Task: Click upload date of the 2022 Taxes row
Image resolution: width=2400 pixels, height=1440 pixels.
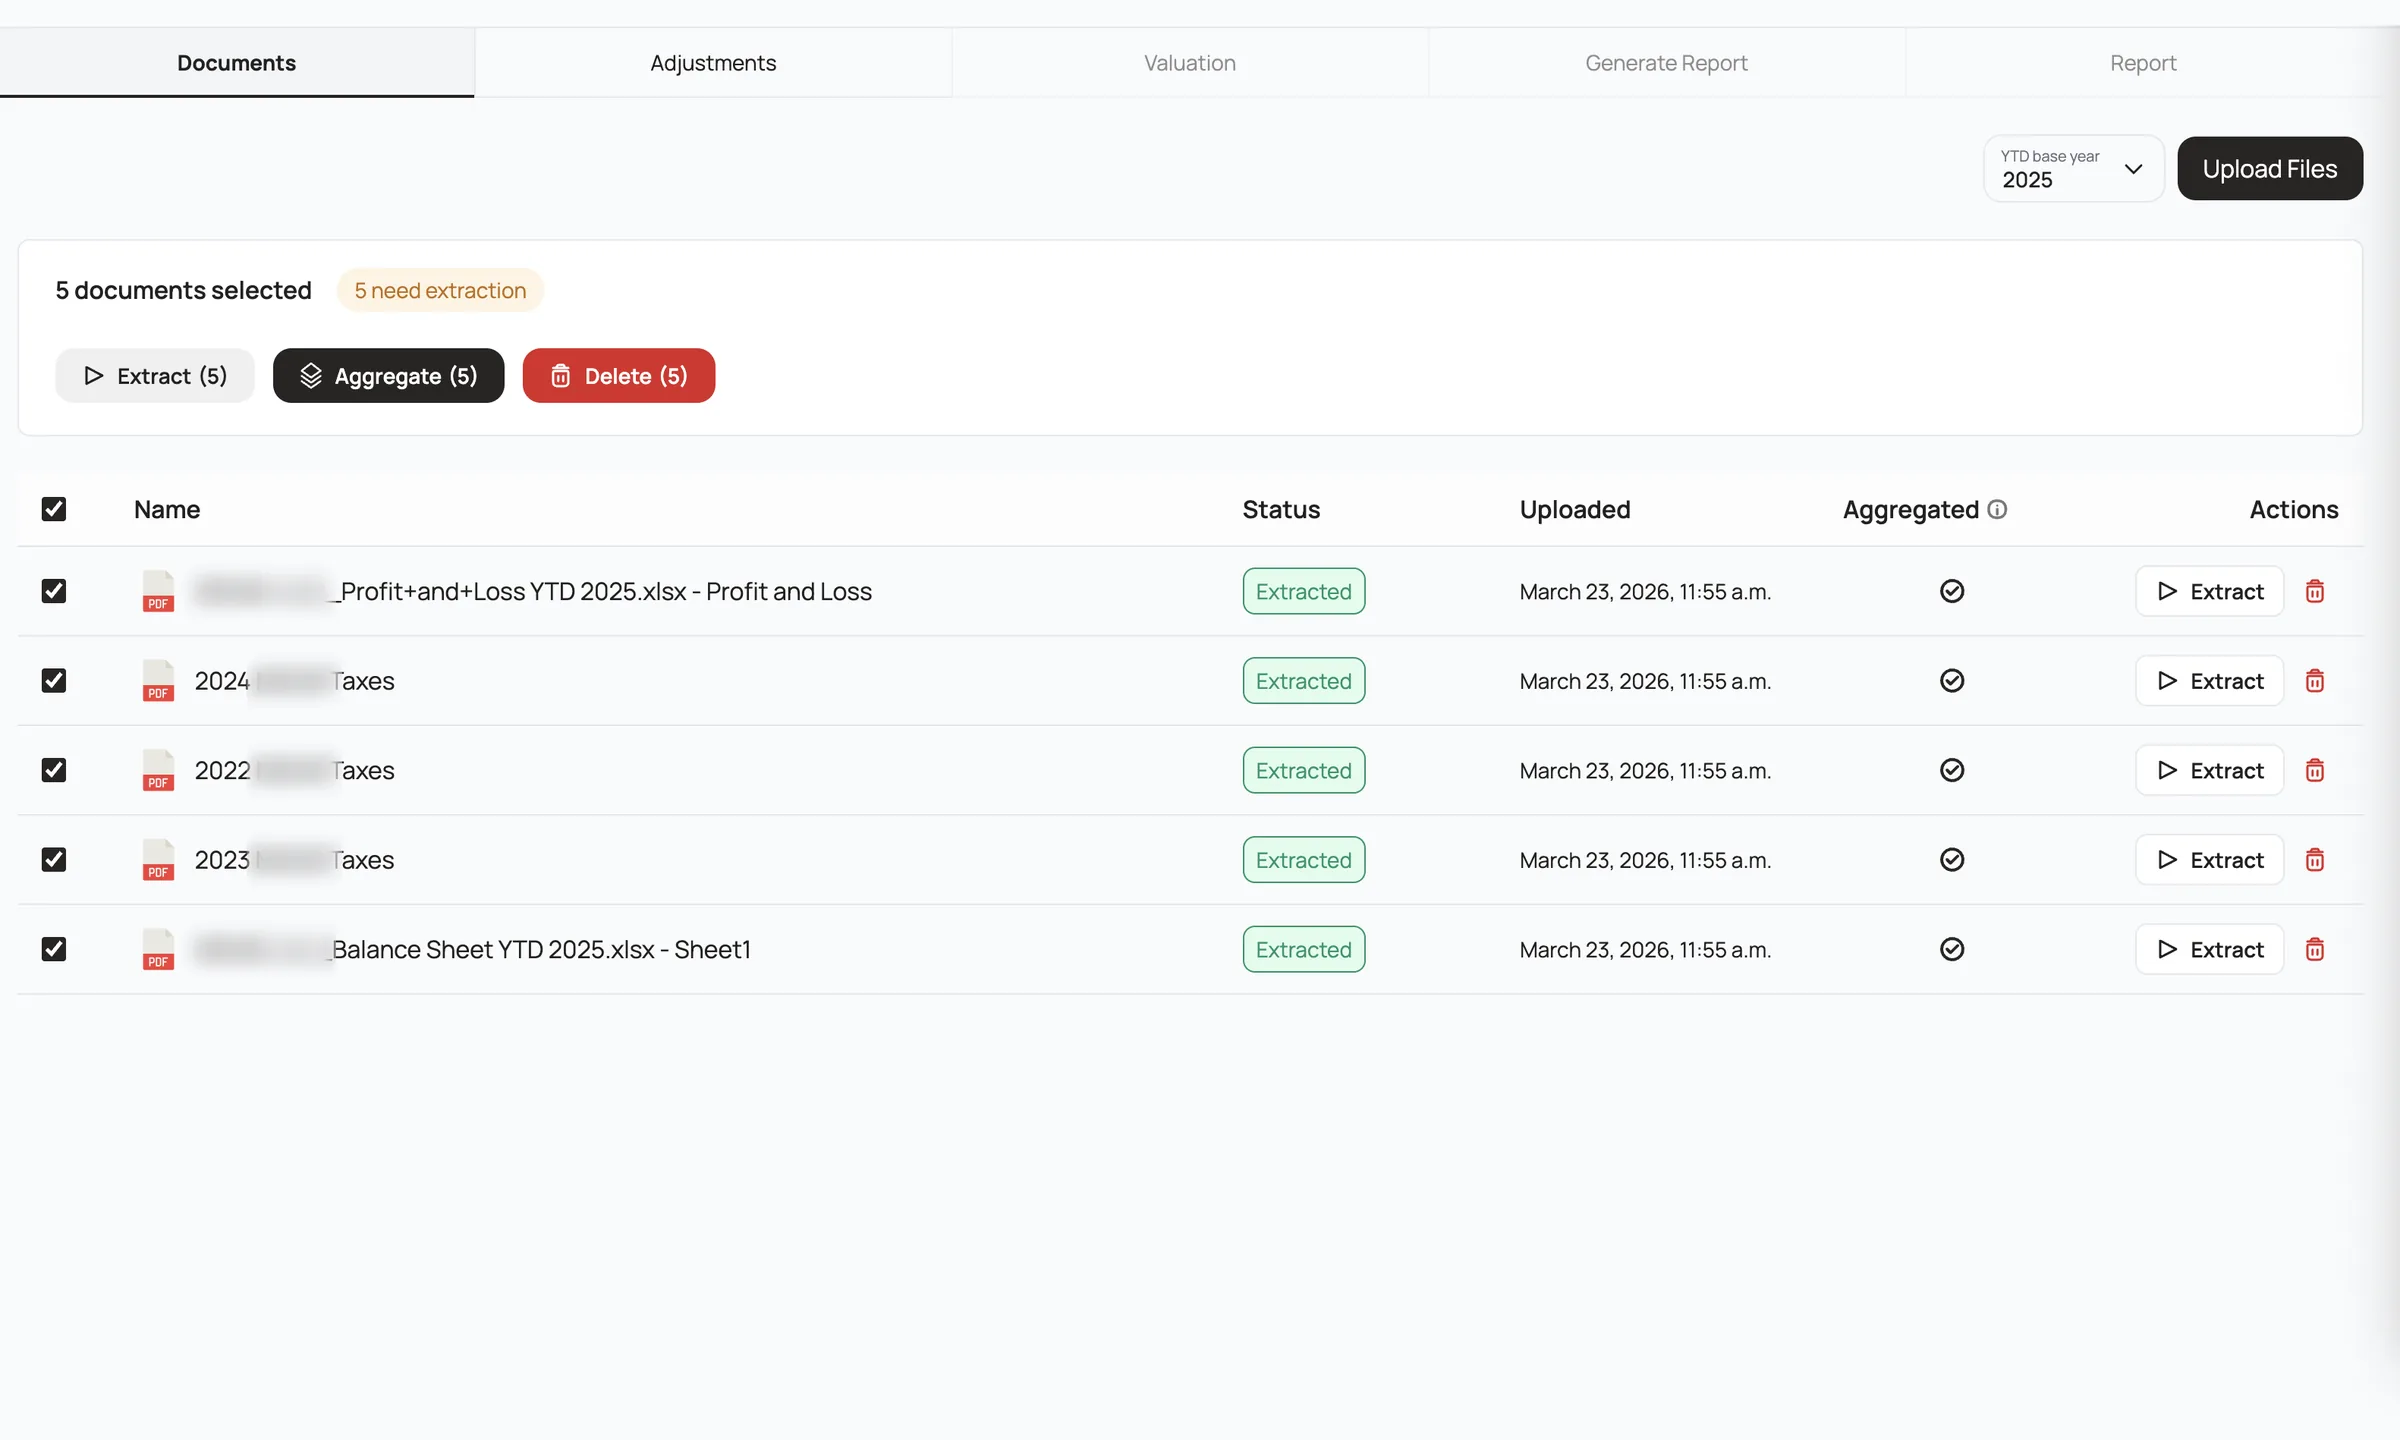Action: pos(1645,770)
